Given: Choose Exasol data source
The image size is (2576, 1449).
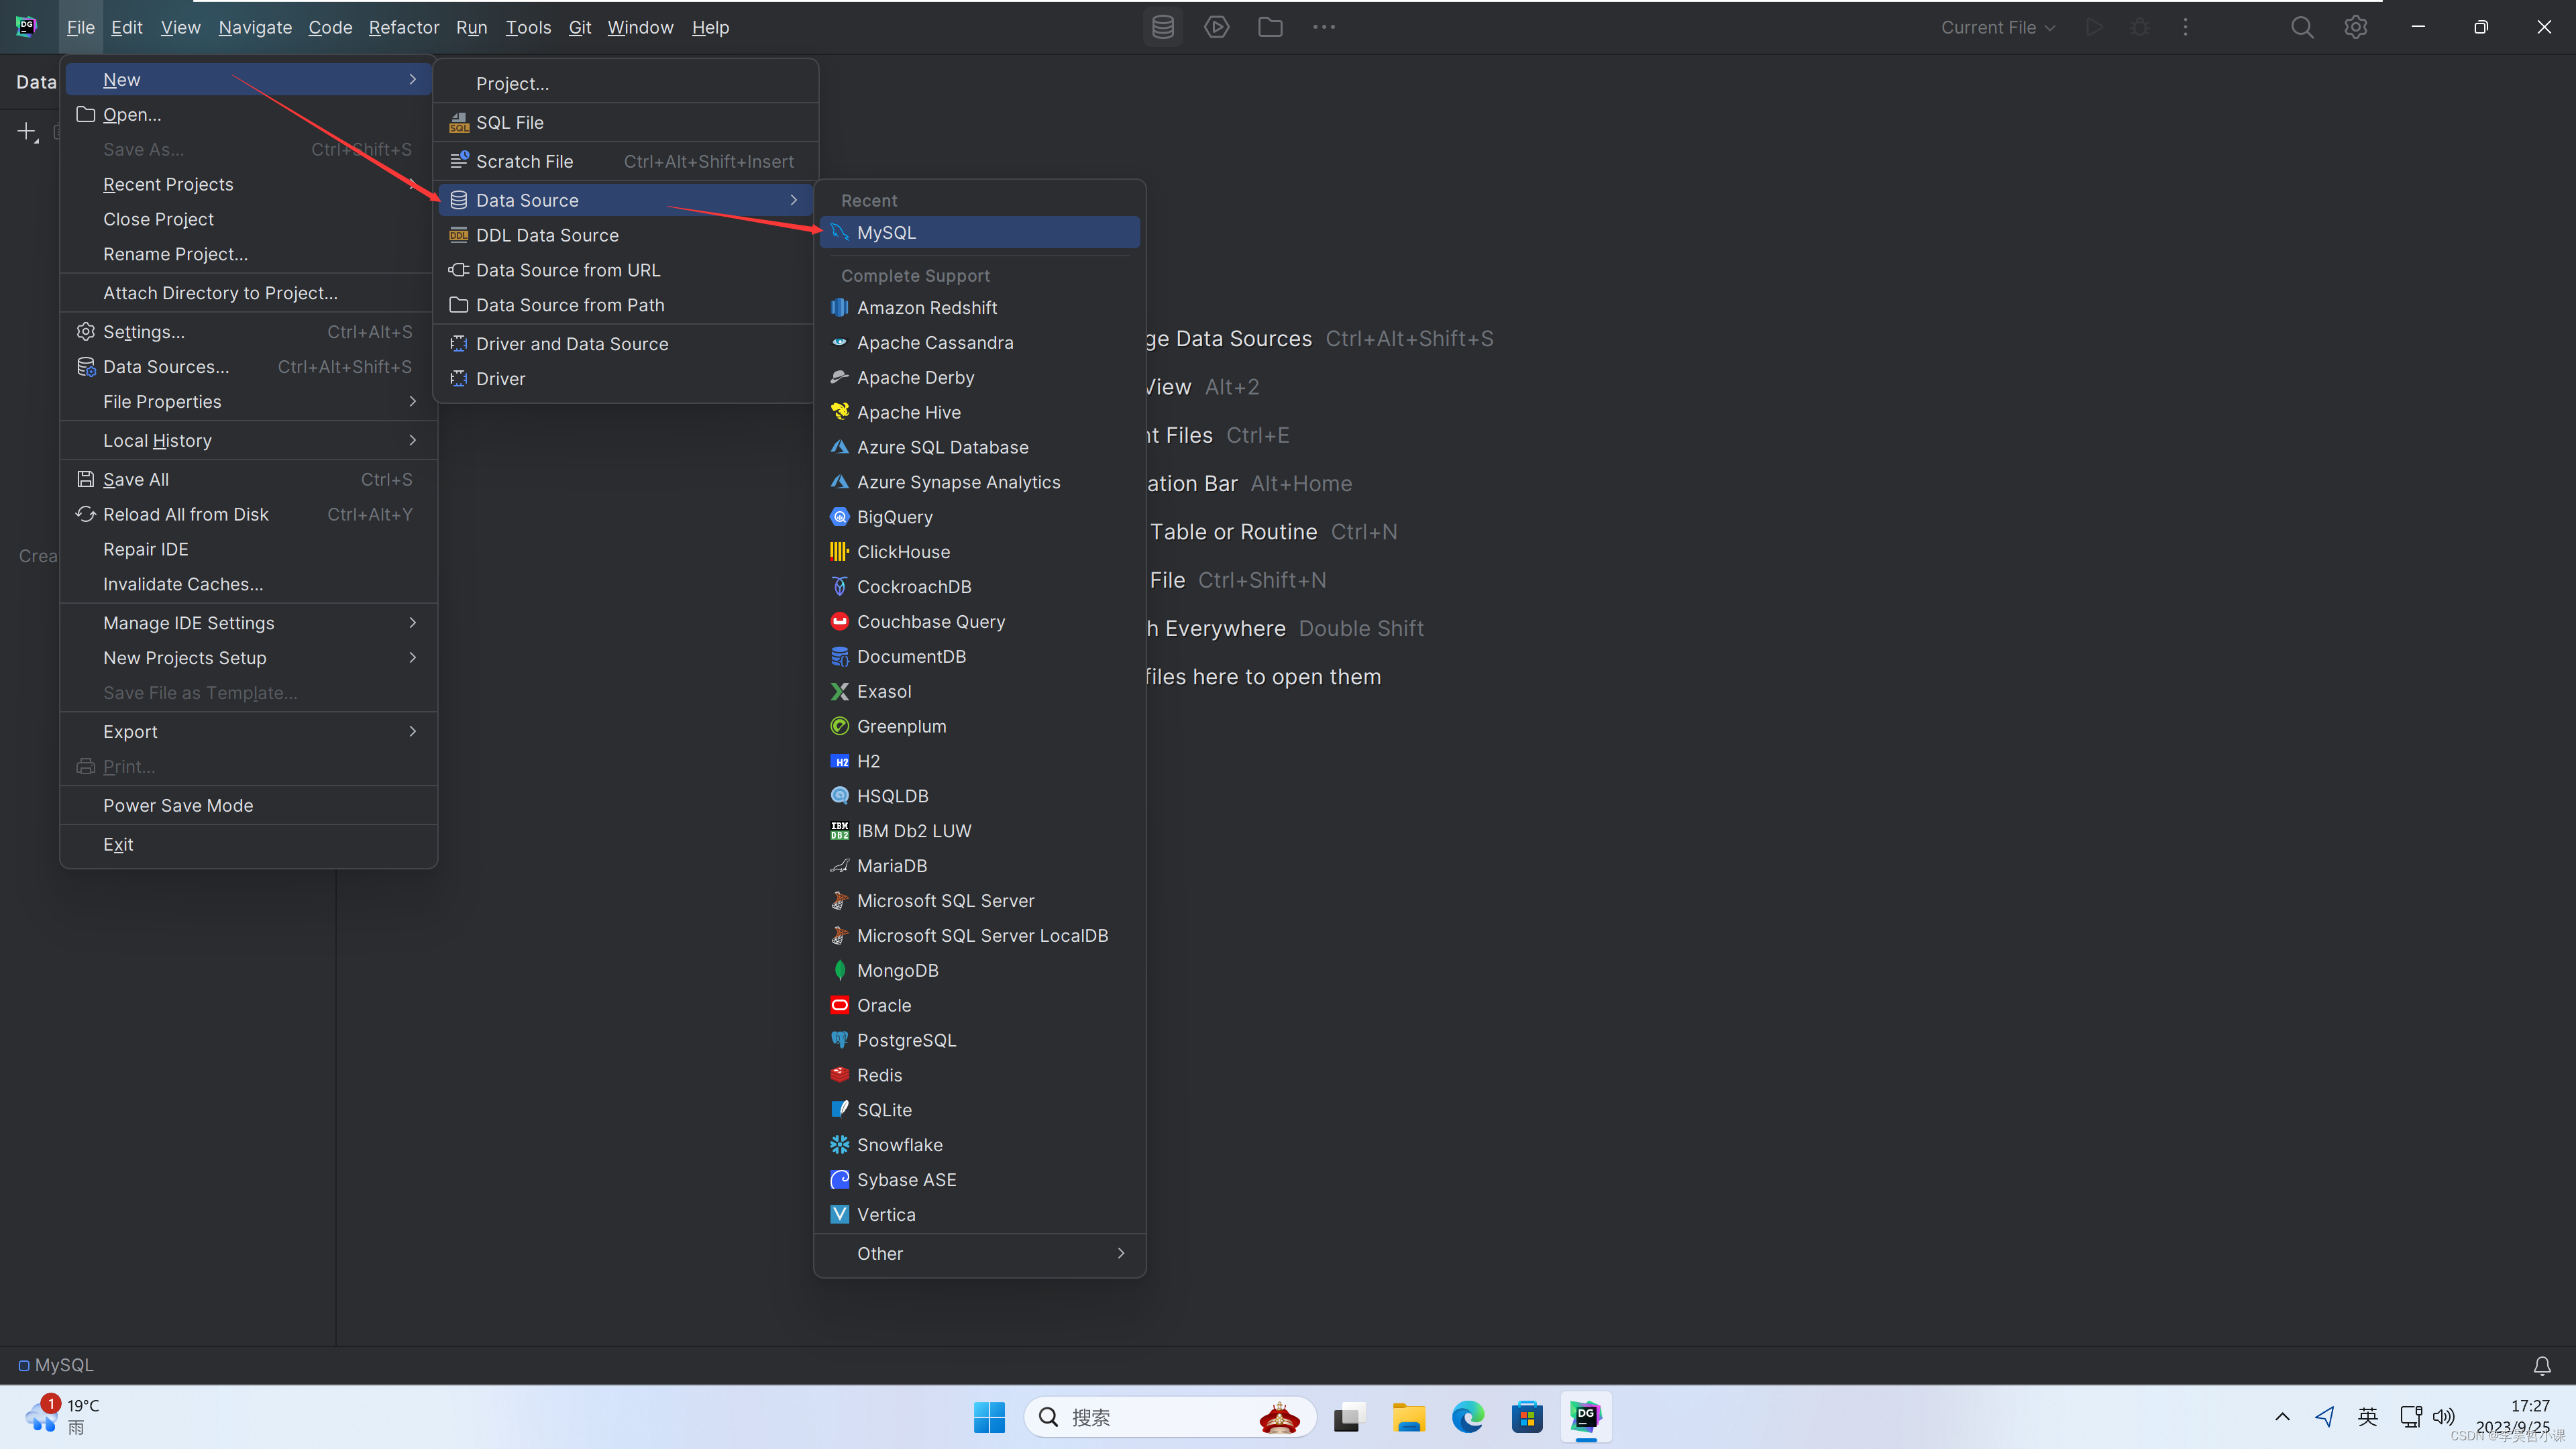Looking at the screenshot, I should 979,691.
